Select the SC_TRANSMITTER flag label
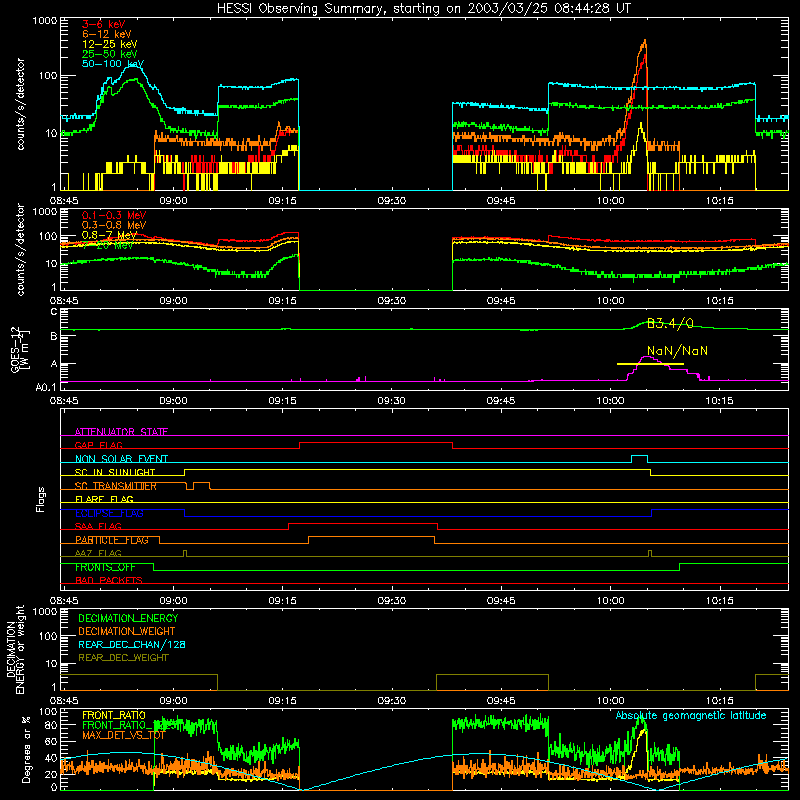 point(116,486)
